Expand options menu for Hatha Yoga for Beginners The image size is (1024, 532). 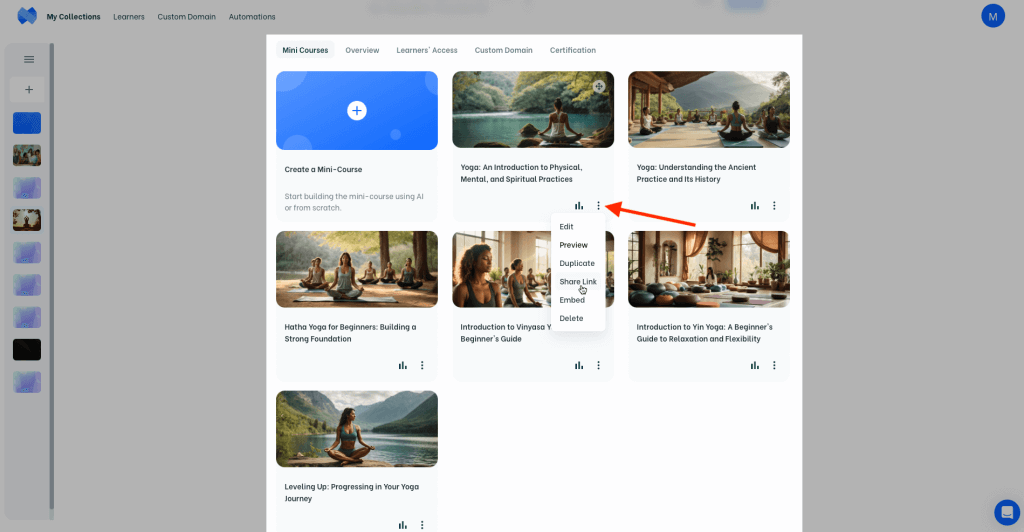pos(422,366)
